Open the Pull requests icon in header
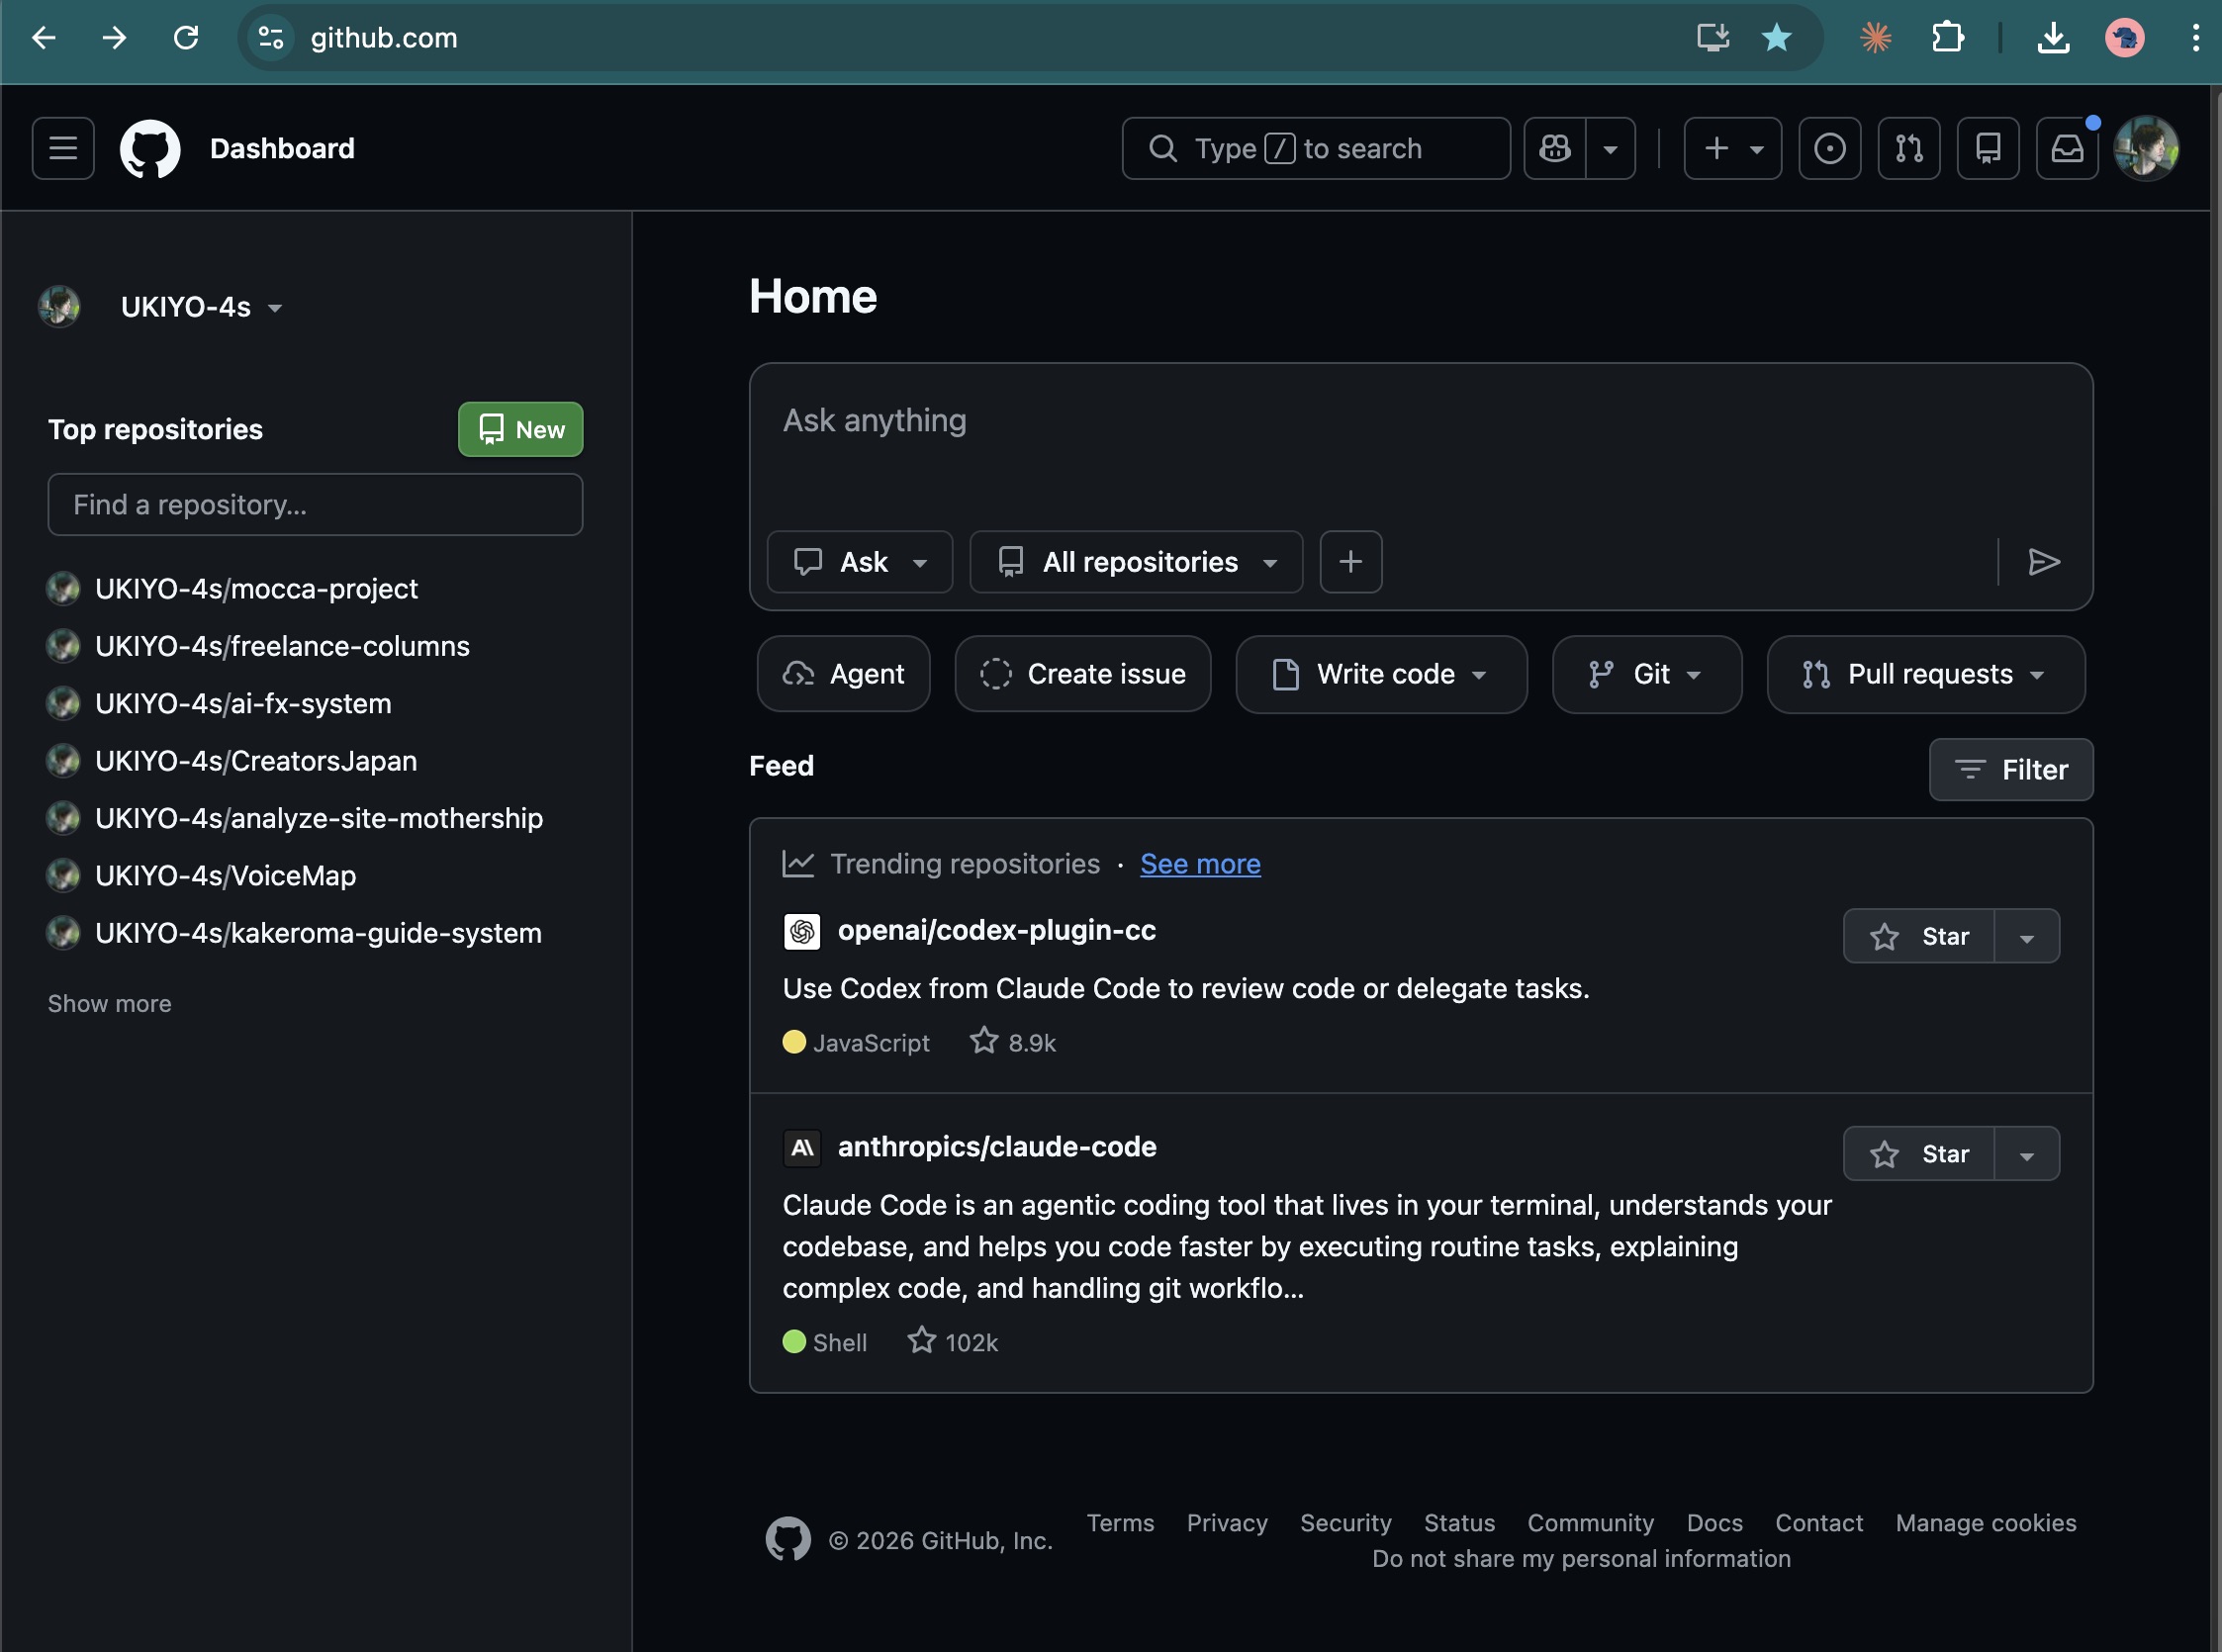Screen dimensions: 2222x1652 click(1909, 149)
